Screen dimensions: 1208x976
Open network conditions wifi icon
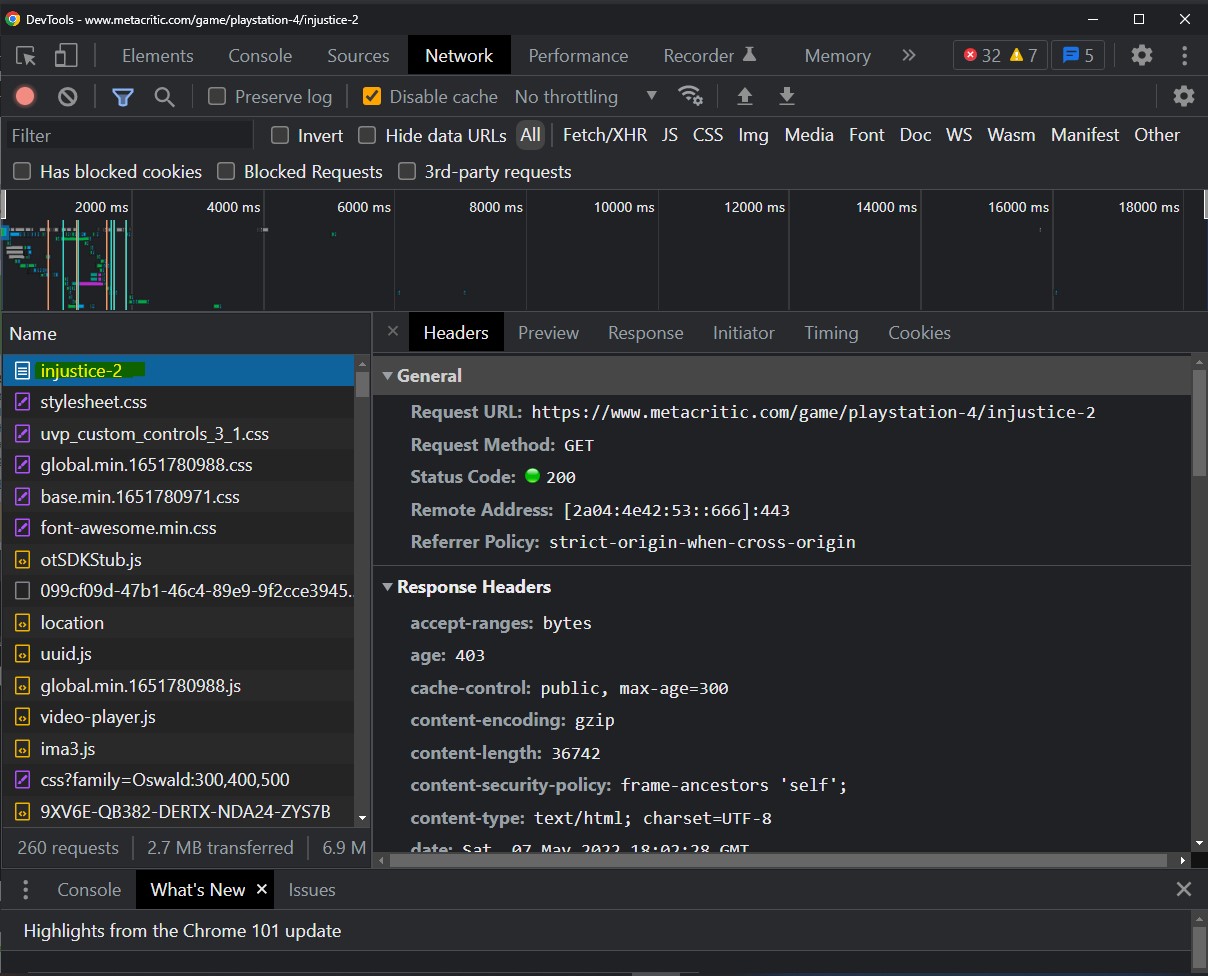(690, 96)
